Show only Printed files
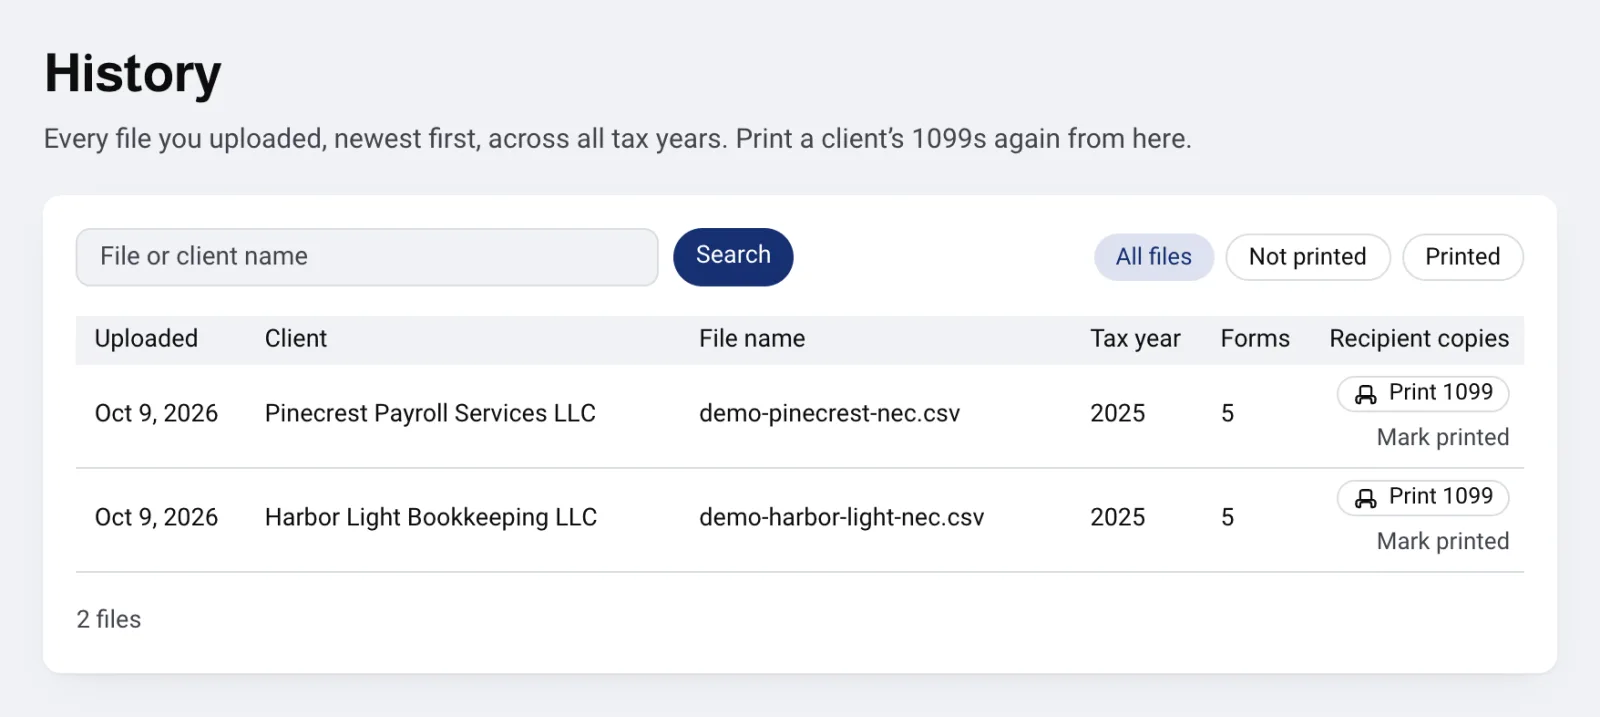The height and width of the screenshot is (717, 1600). click(x=1463, y=257)
